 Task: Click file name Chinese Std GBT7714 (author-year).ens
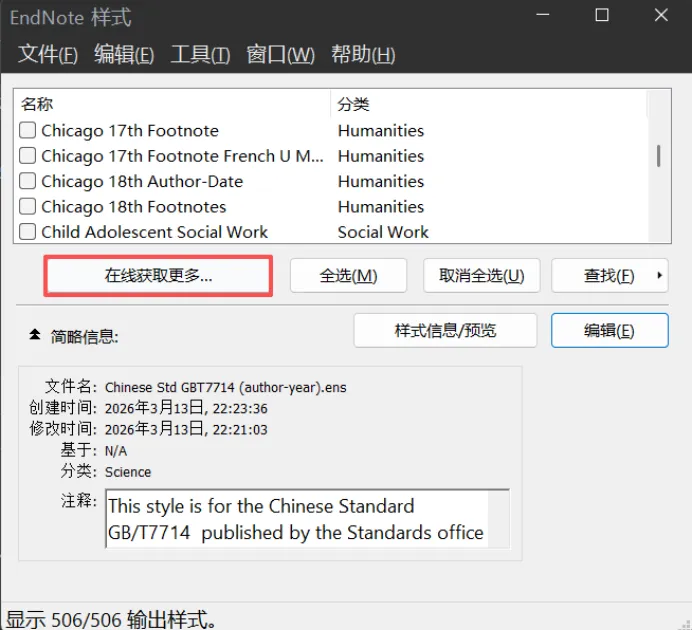226,387
